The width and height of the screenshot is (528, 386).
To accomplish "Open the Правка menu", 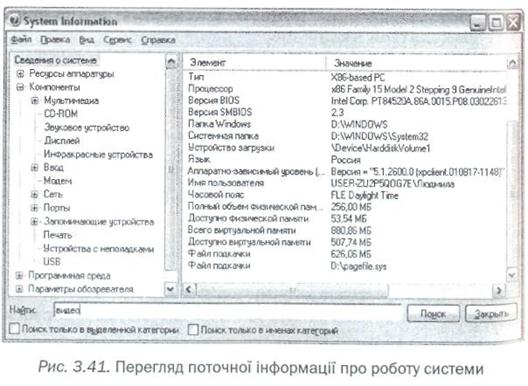I will [x=55, y=40].
